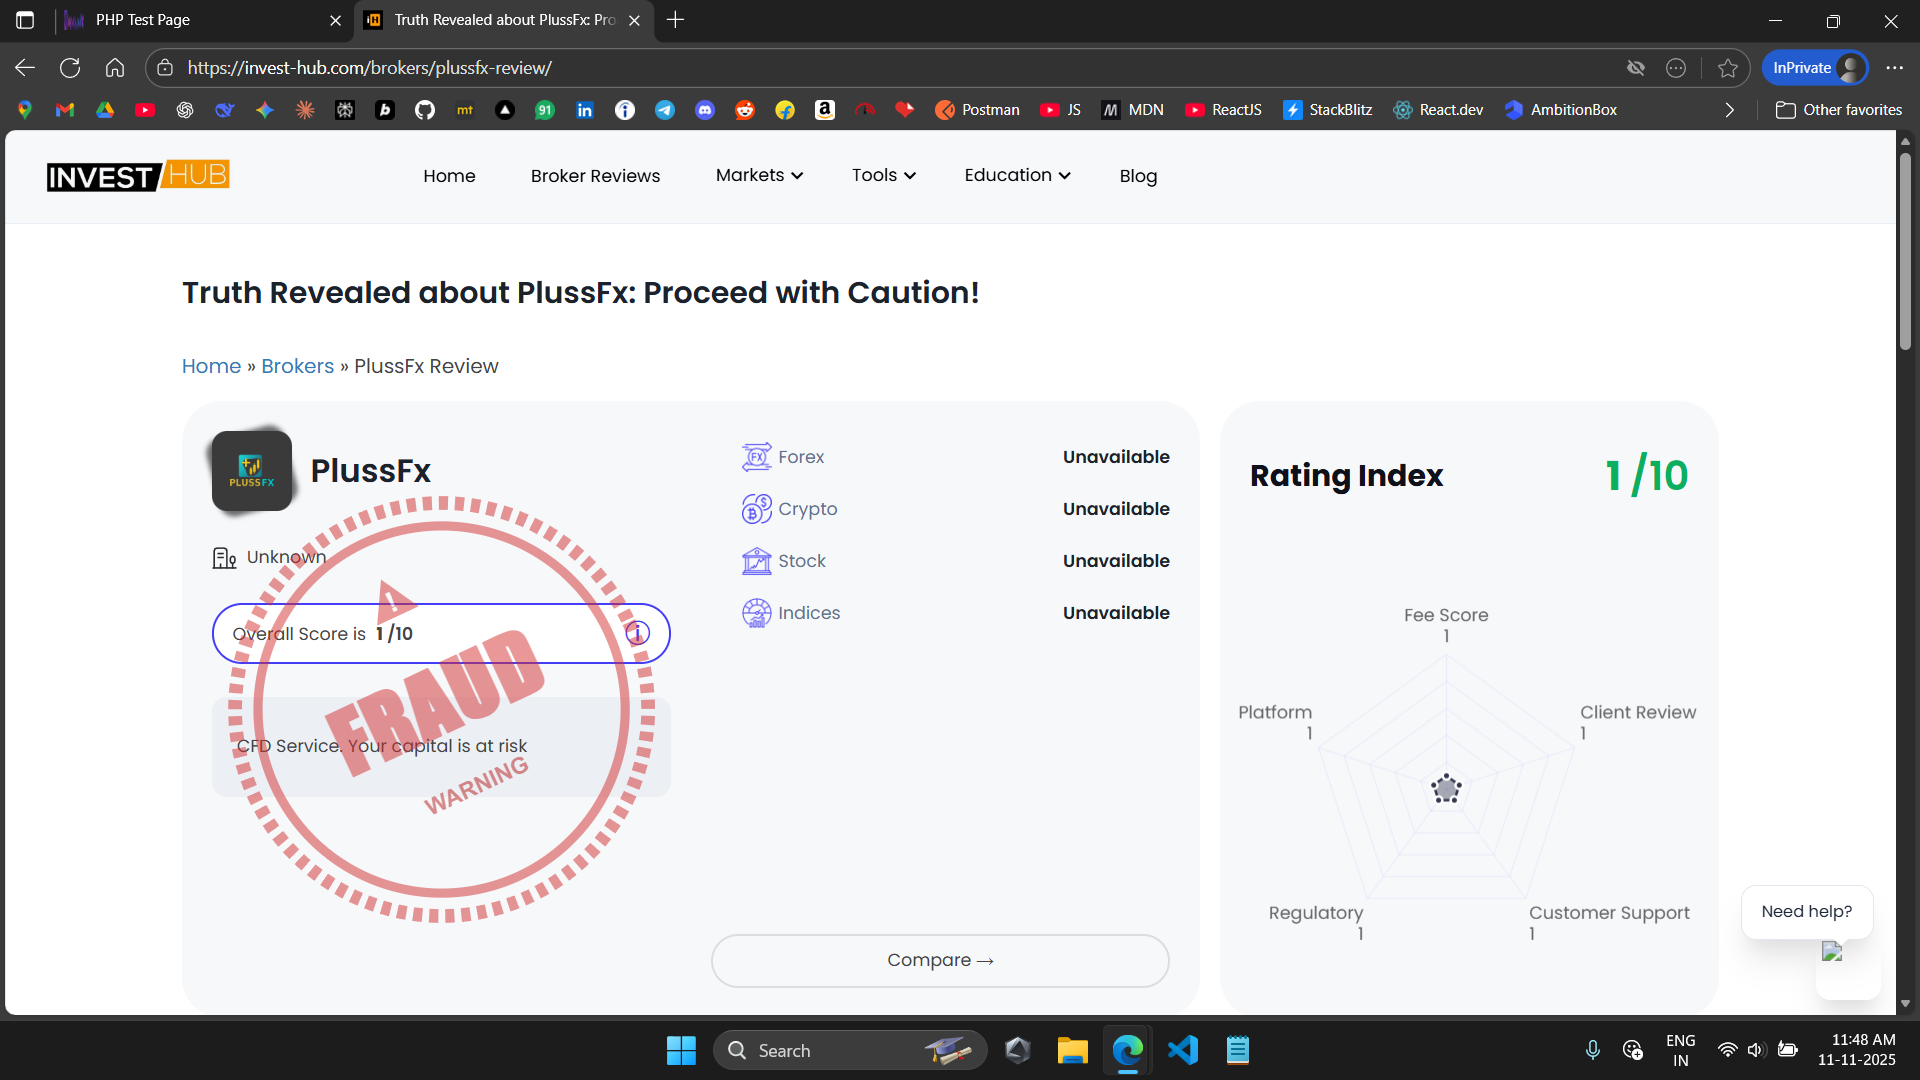Expand the Tools dropdown menu
This screenshot has height=1080, width=1920.
(x=884, y=175)
